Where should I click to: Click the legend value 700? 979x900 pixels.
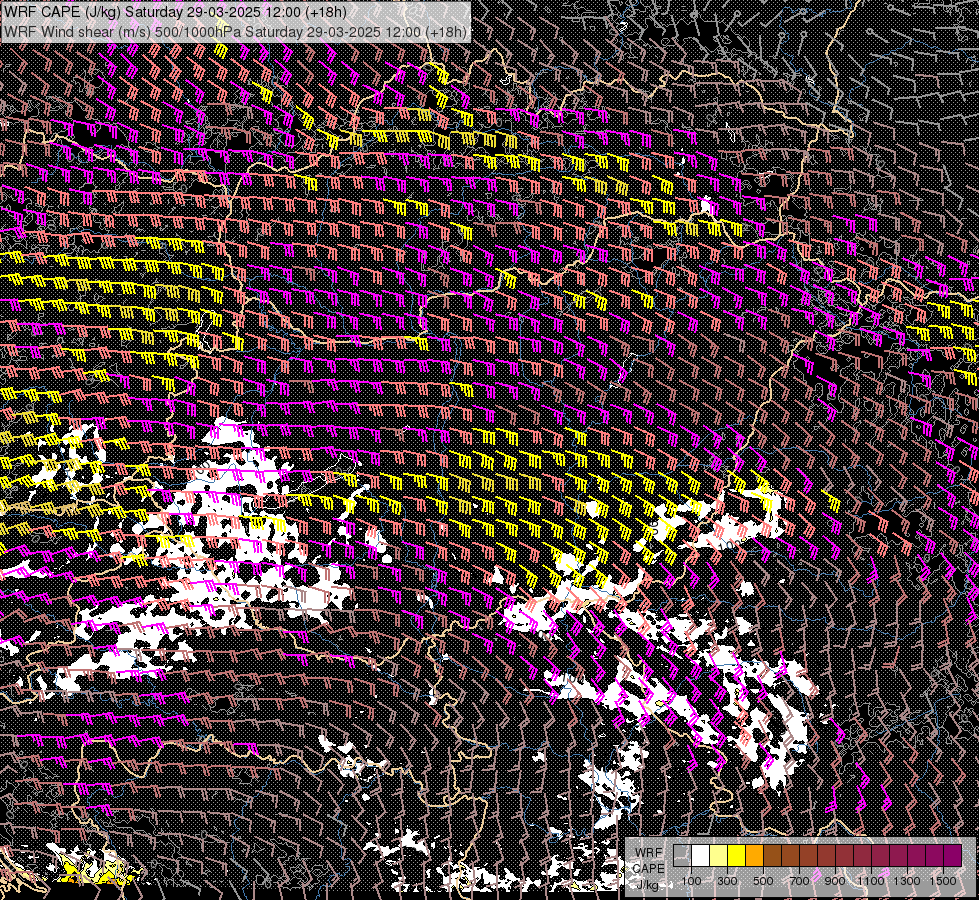coord(800,881)
